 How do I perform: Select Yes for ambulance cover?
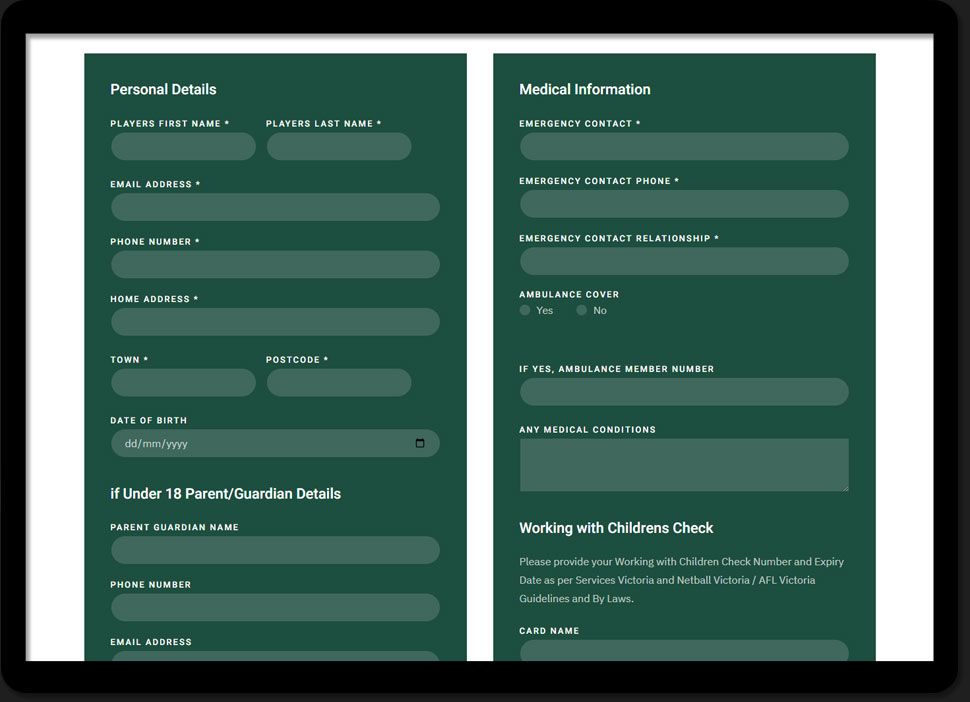[525, 311]
